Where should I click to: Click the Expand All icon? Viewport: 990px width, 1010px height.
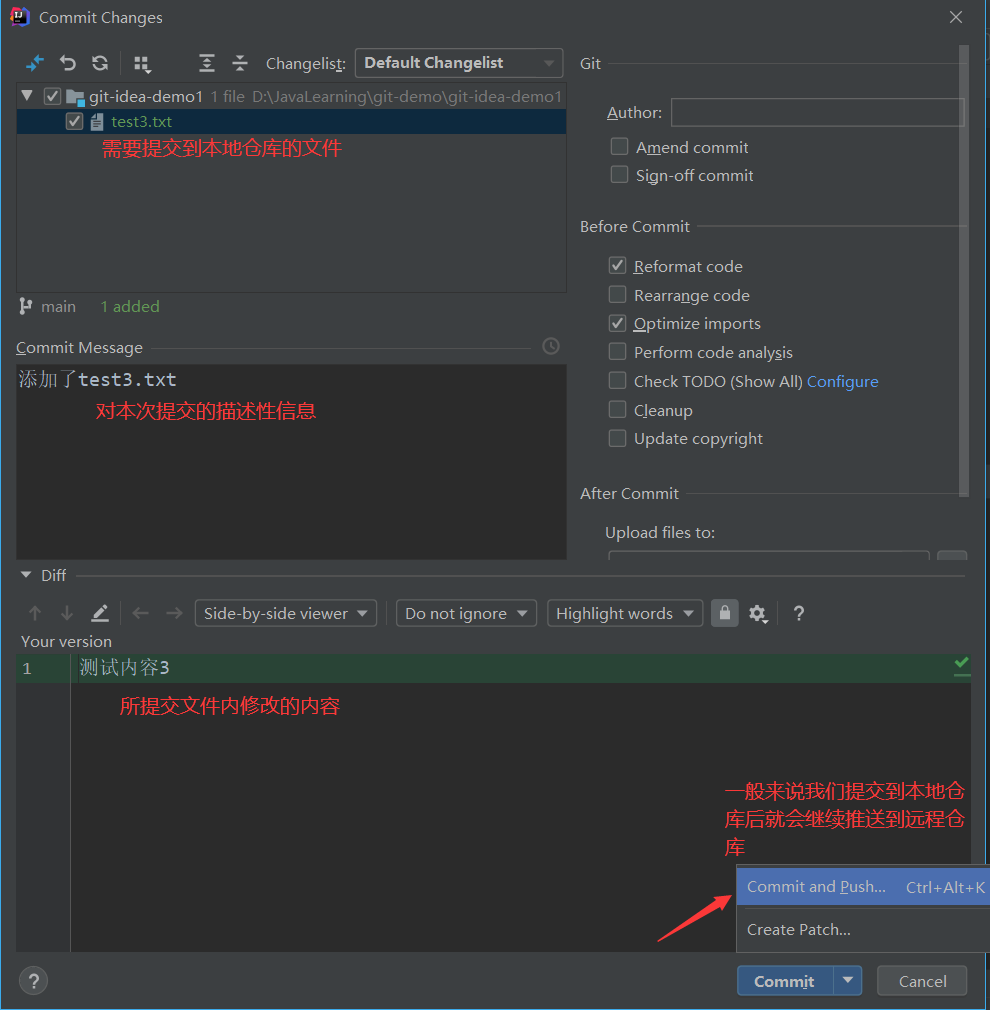click(x=207, y=63)
